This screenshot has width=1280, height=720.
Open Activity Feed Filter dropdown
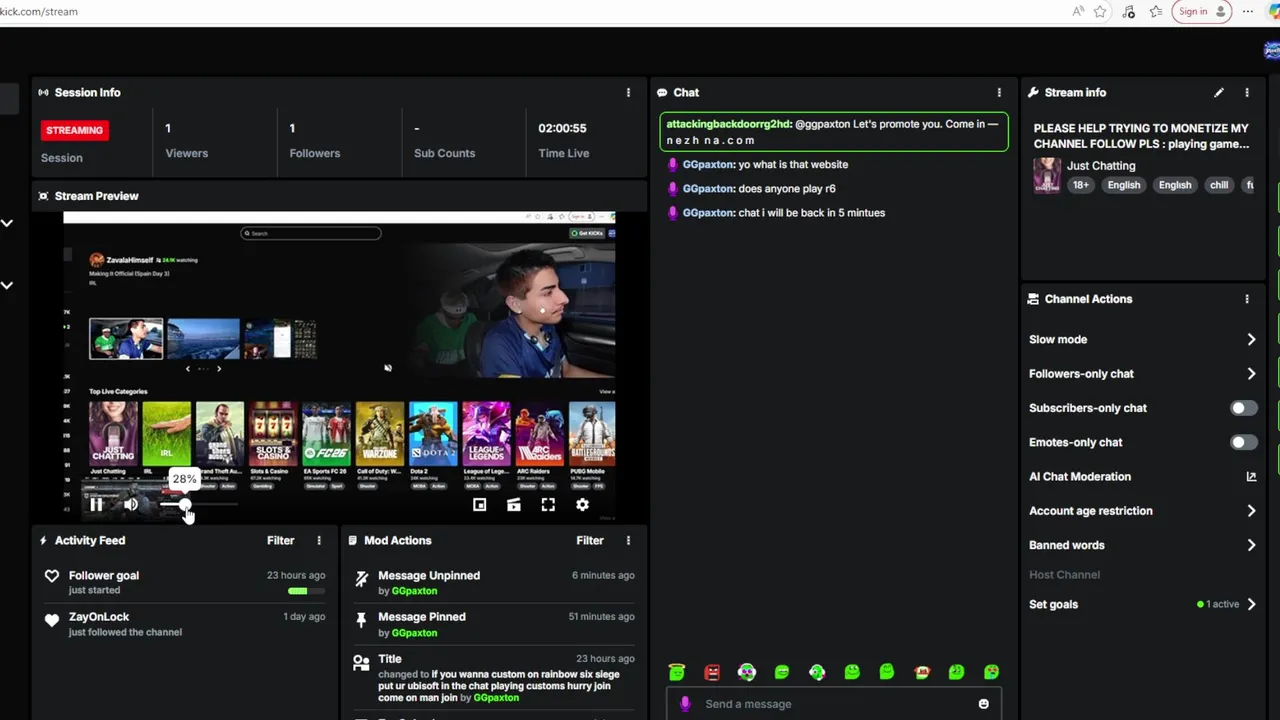click(x=281, y=540)
